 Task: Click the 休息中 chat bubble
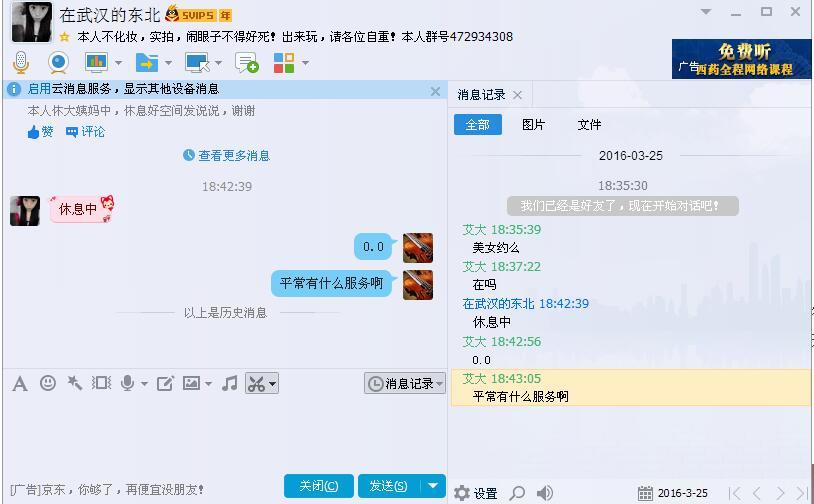[82, 209]
